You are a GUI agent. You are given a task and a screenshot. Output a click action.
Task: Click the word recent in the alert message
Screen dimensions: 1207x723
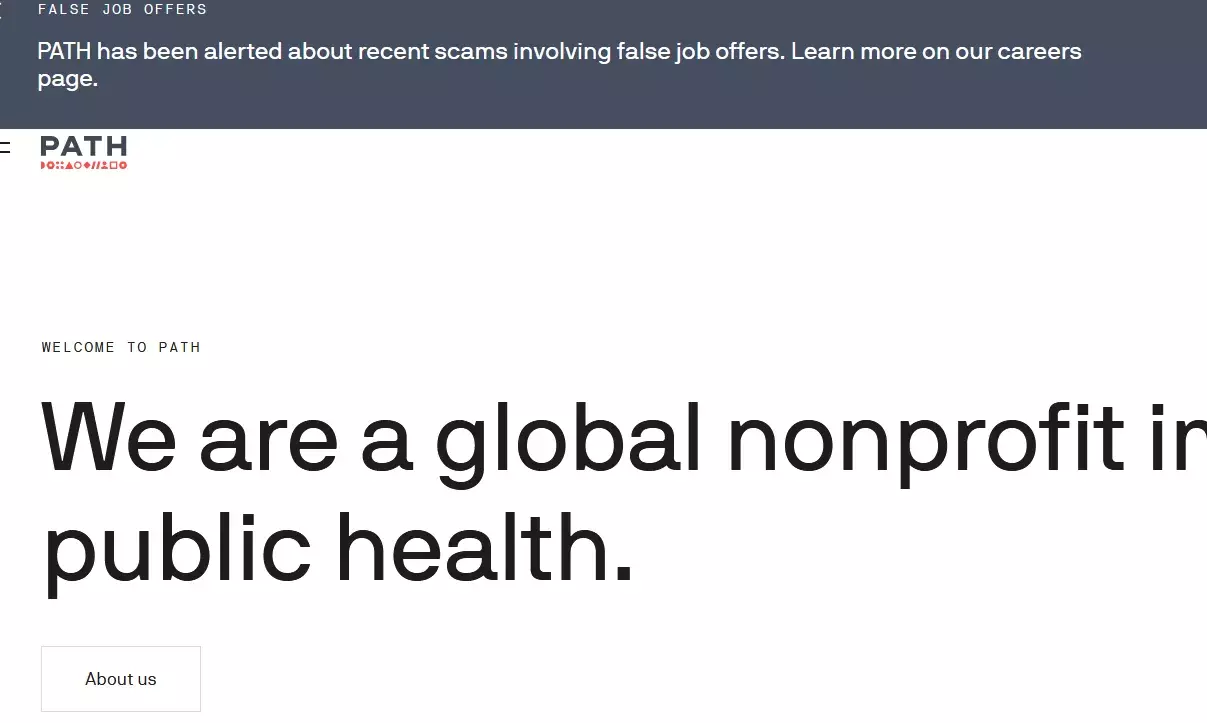tap(392, 51)
